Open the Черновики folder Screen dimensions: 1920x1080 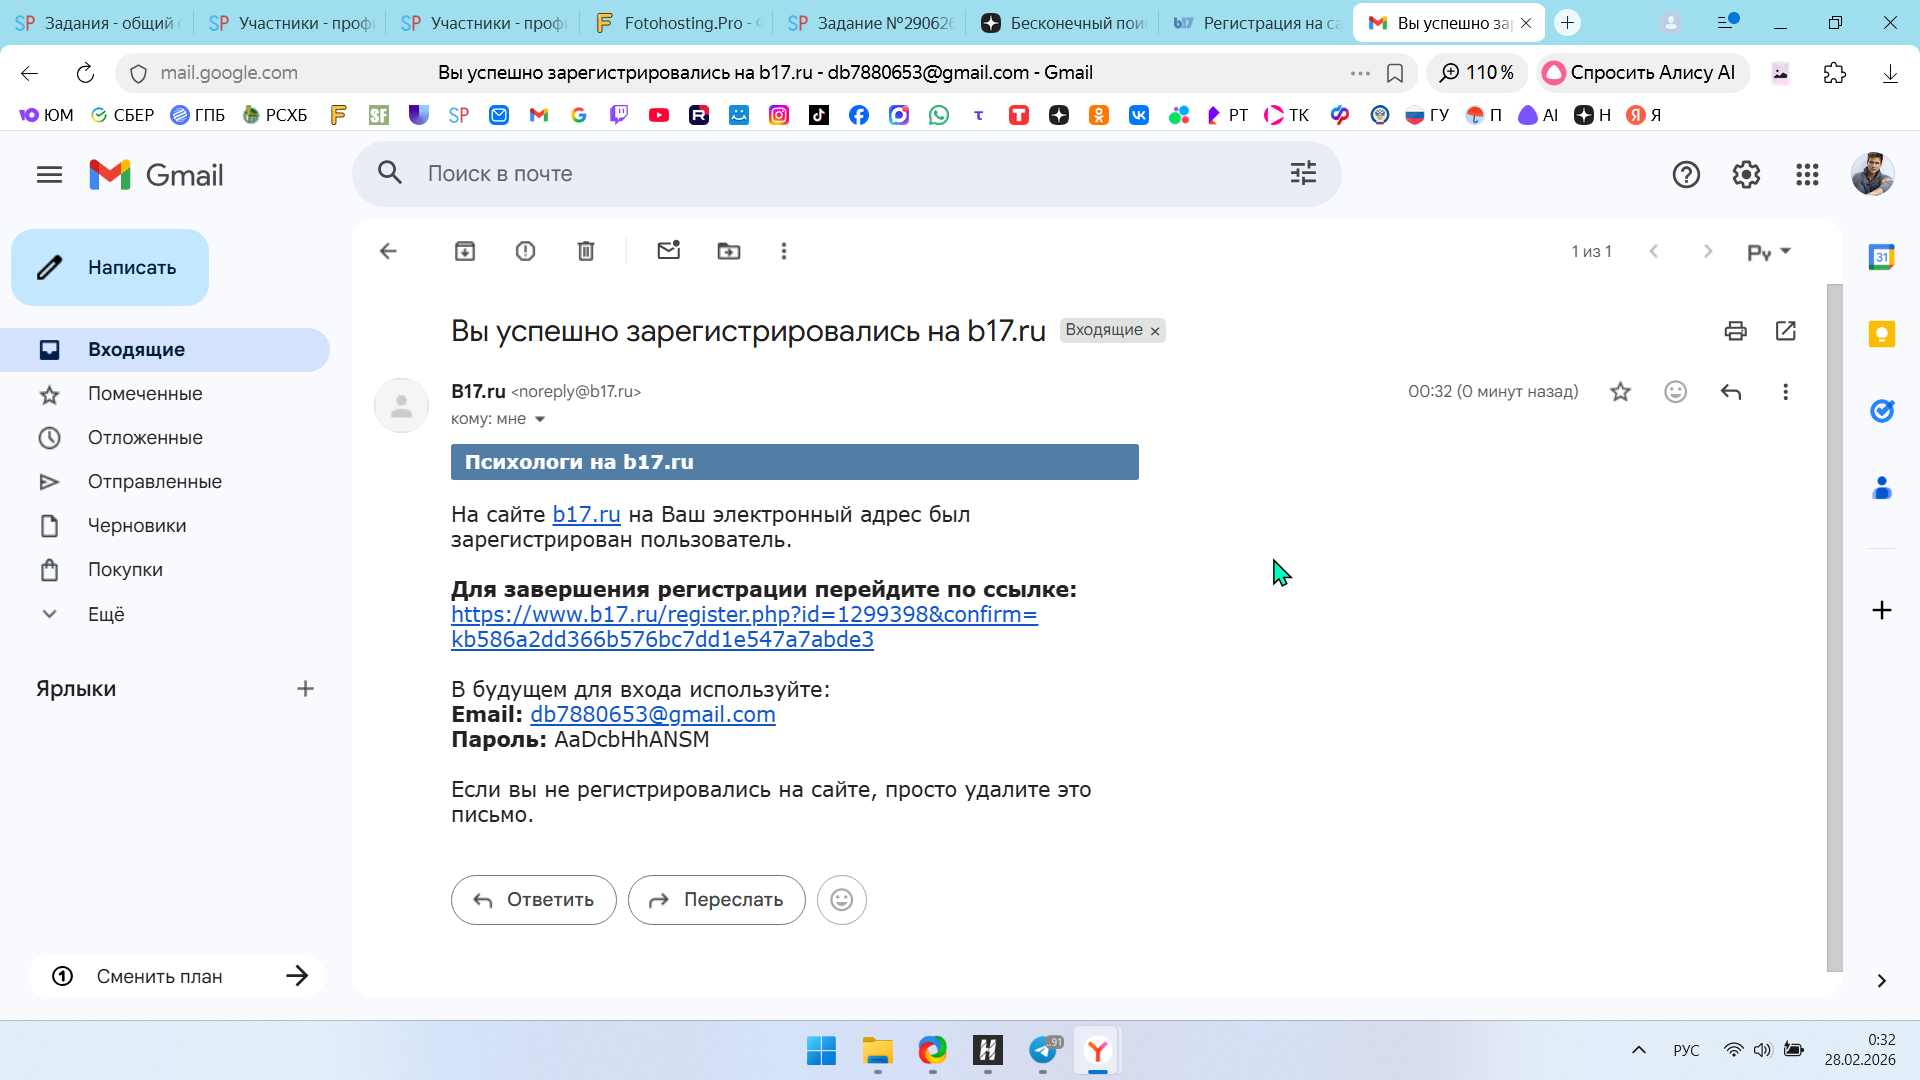[137, 526]
